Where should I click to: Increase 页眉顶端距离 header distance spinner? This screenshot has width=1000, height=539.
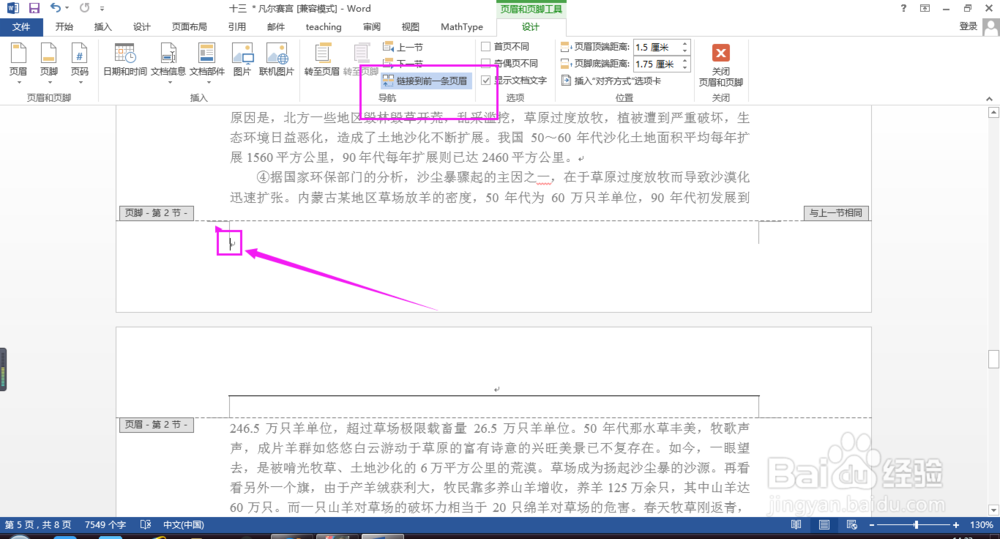(x=685, y=44)
